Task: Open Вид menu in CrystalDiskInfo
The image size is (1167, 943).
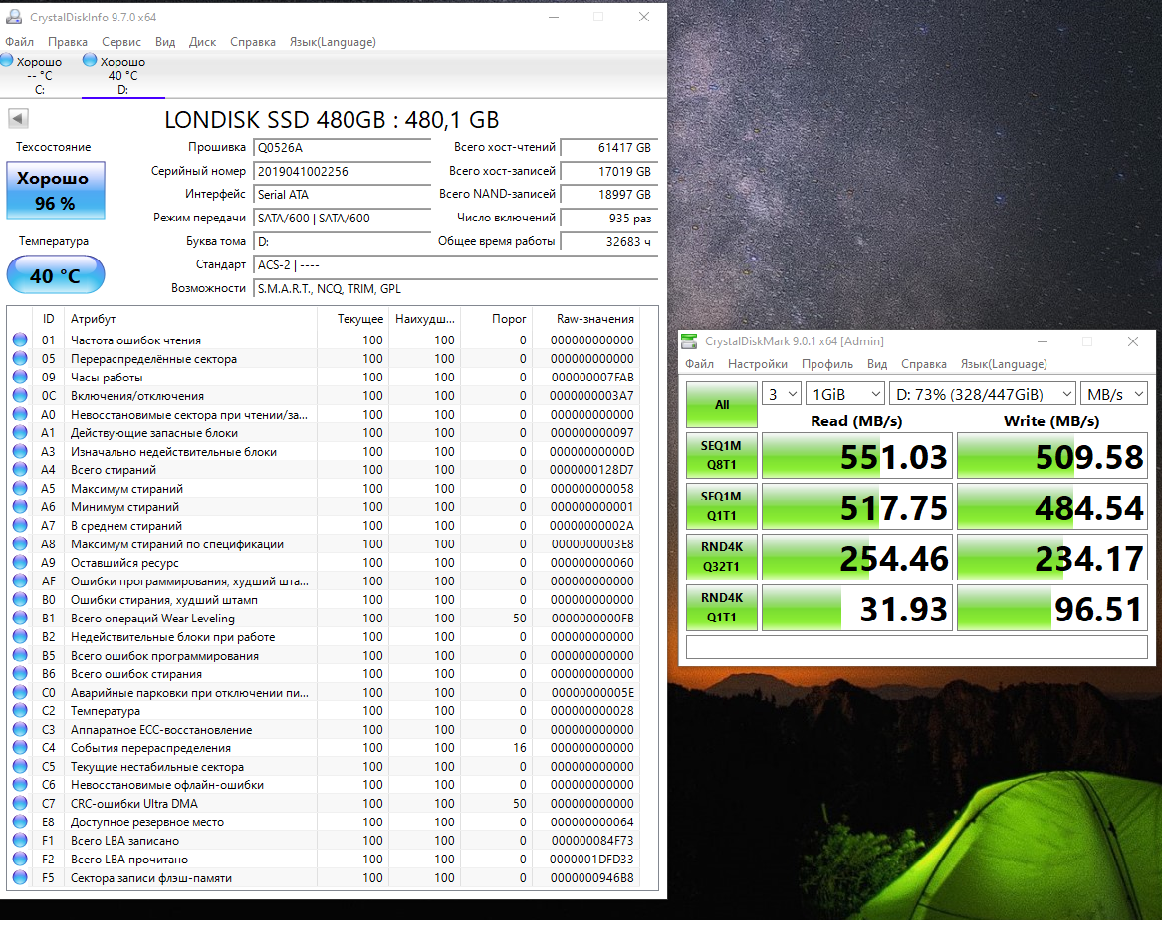Action: [164, 42]
